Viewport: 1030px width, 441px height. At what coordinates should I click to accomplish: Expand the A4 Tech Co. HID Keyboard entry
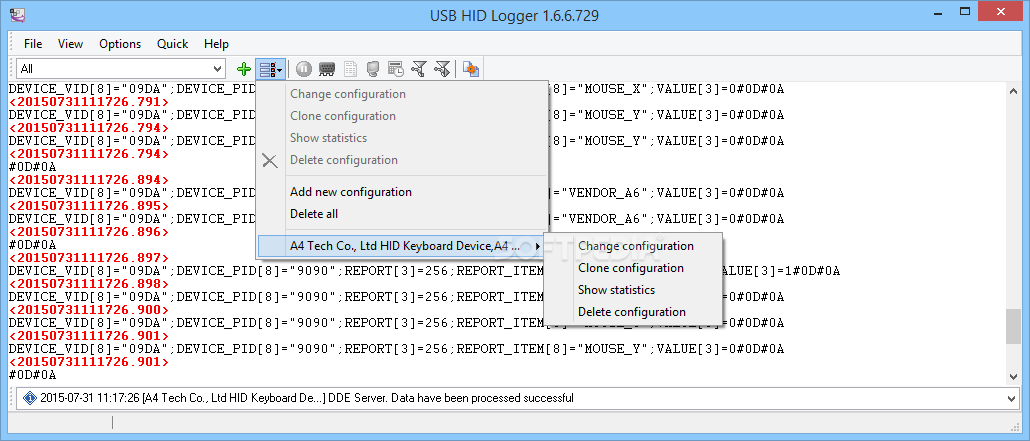coord(400,246)
